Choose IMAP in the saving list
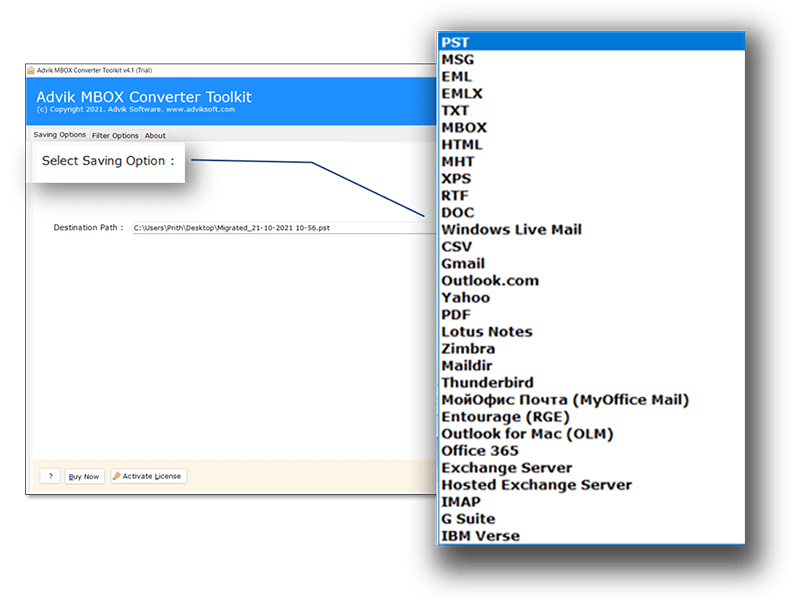The width and height of the screenshot is (807, 600). click(x=592, y=501)
